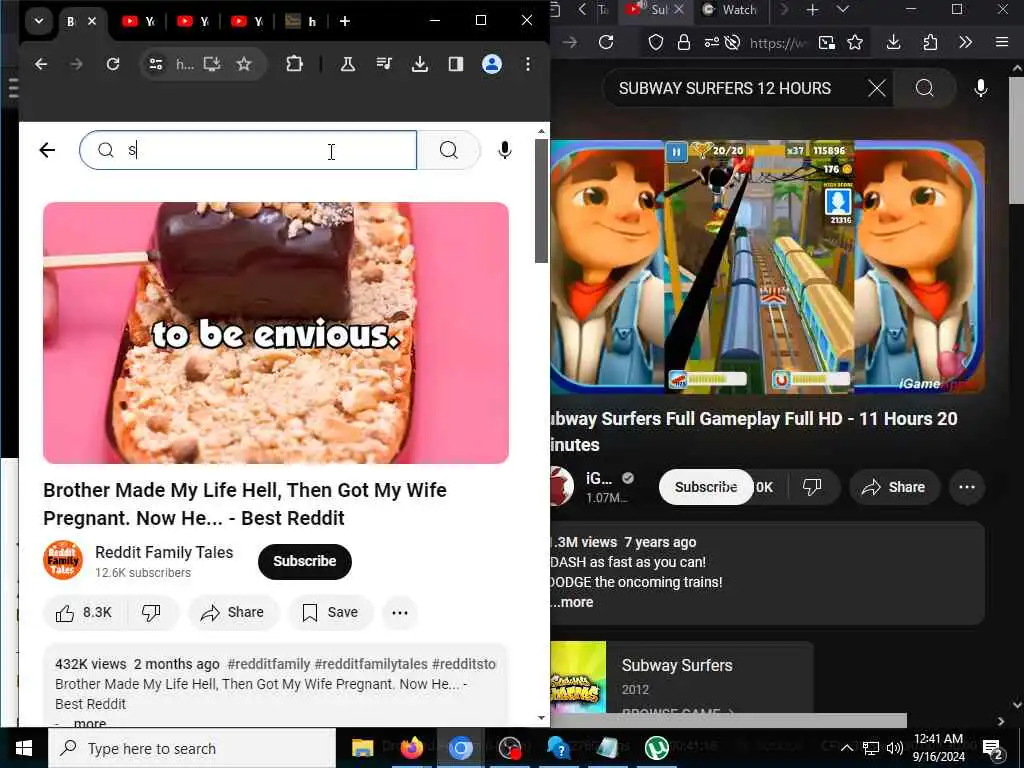Bookmark this page with the Chrome star
Screen dimensions: 1024x768
tap(244, 64)
